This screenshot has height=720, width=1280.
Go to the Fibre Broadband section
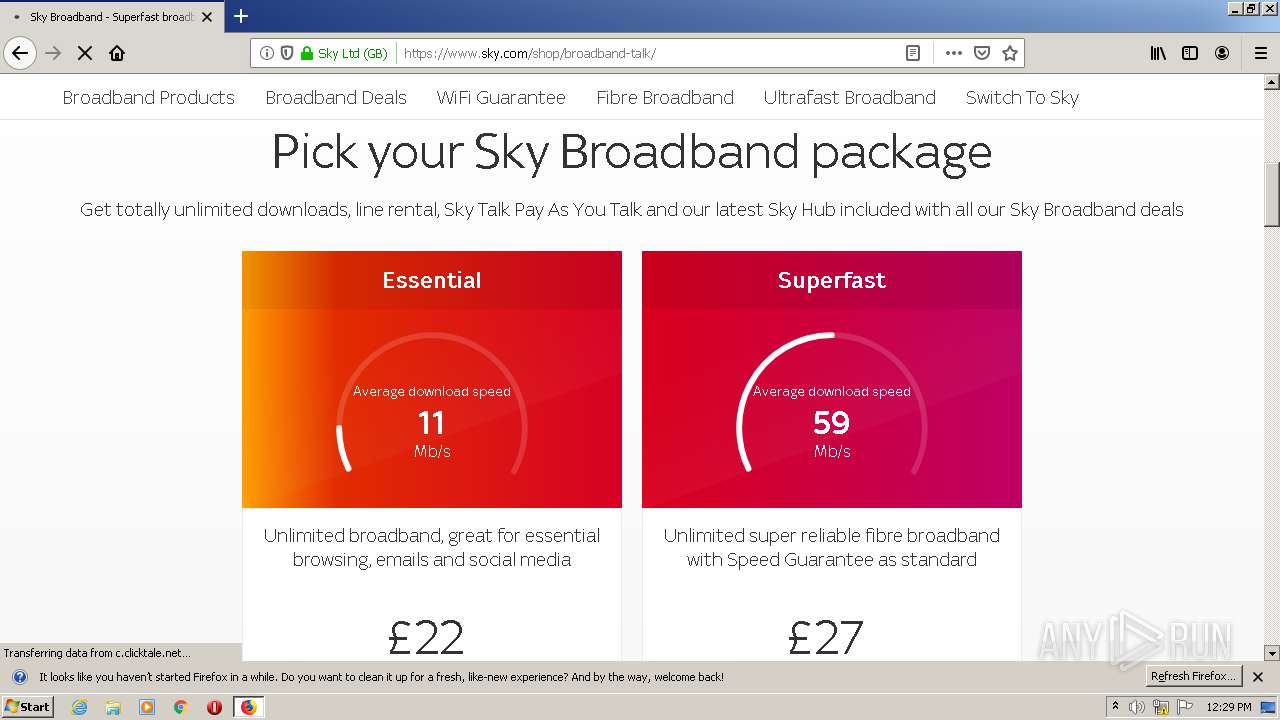665,97
